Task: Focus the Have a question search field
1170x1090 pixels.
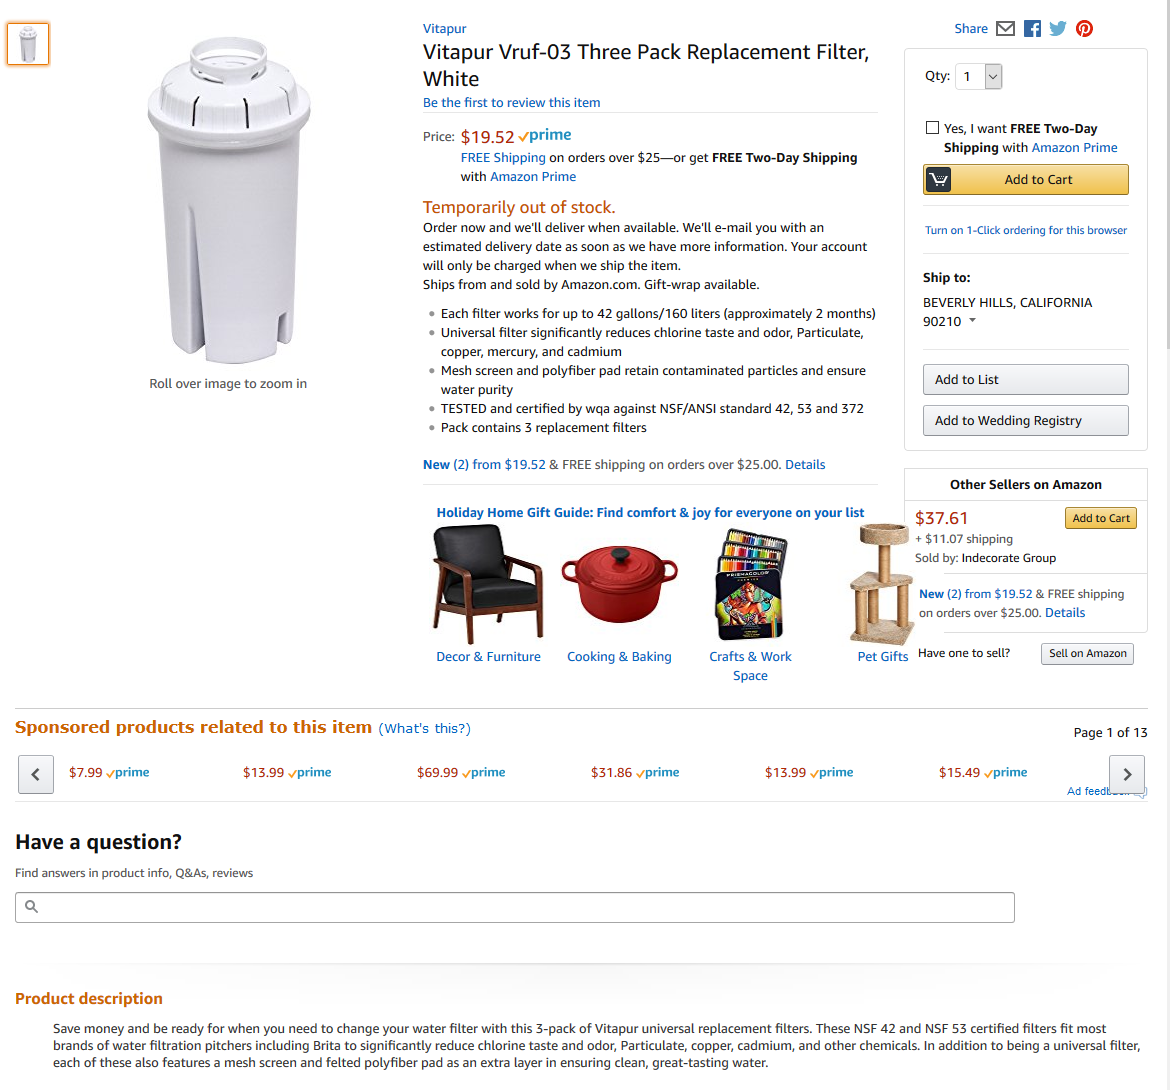Action: point(515,907)
